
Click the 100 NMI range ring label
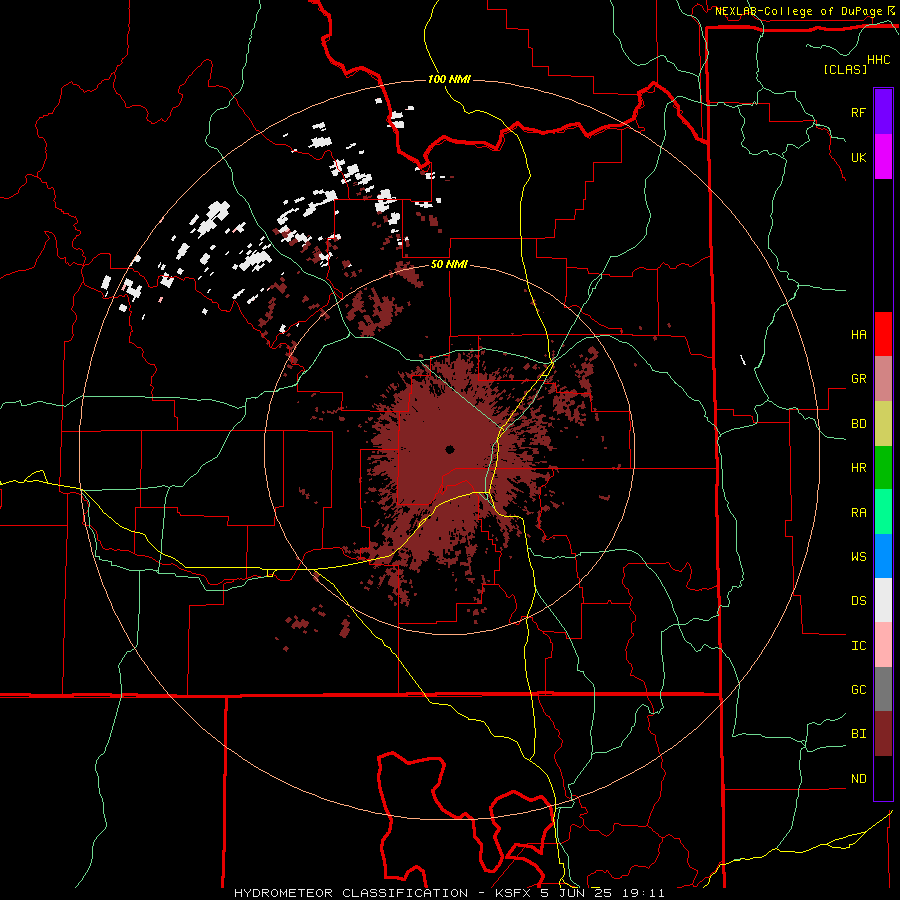tap(449, 79)
